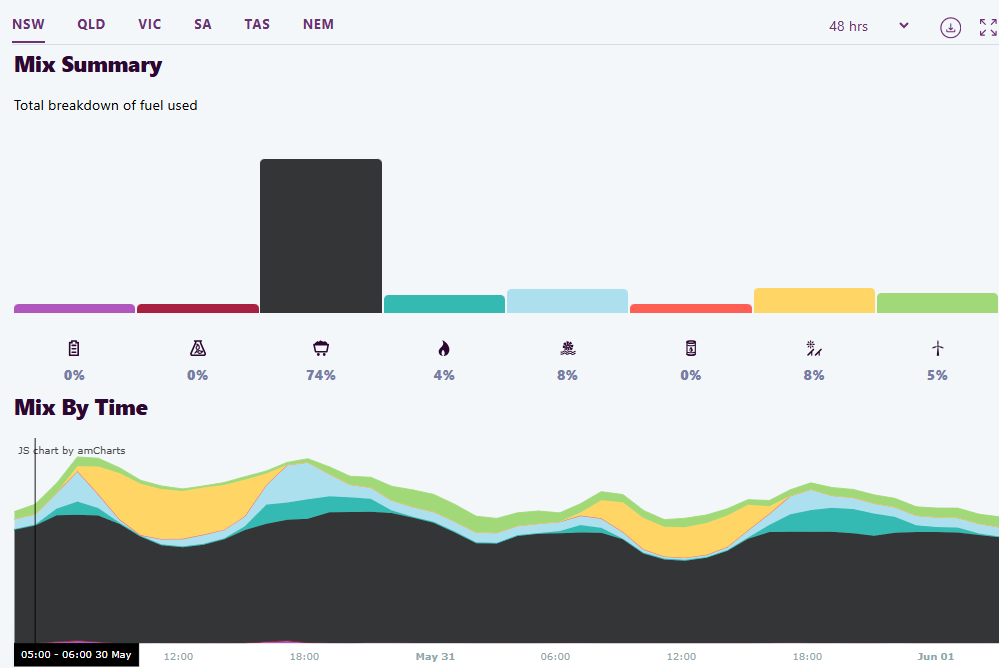This screenshot has width=999, height=668.
Task: Select the coal cart icon
Action: 321,348
